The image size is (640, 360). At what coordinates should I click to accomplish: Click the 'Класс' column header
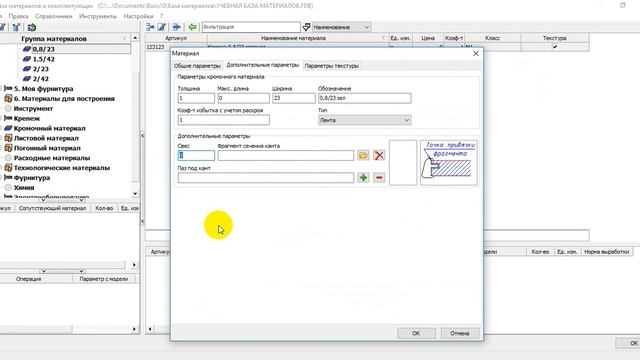point(492,38)
